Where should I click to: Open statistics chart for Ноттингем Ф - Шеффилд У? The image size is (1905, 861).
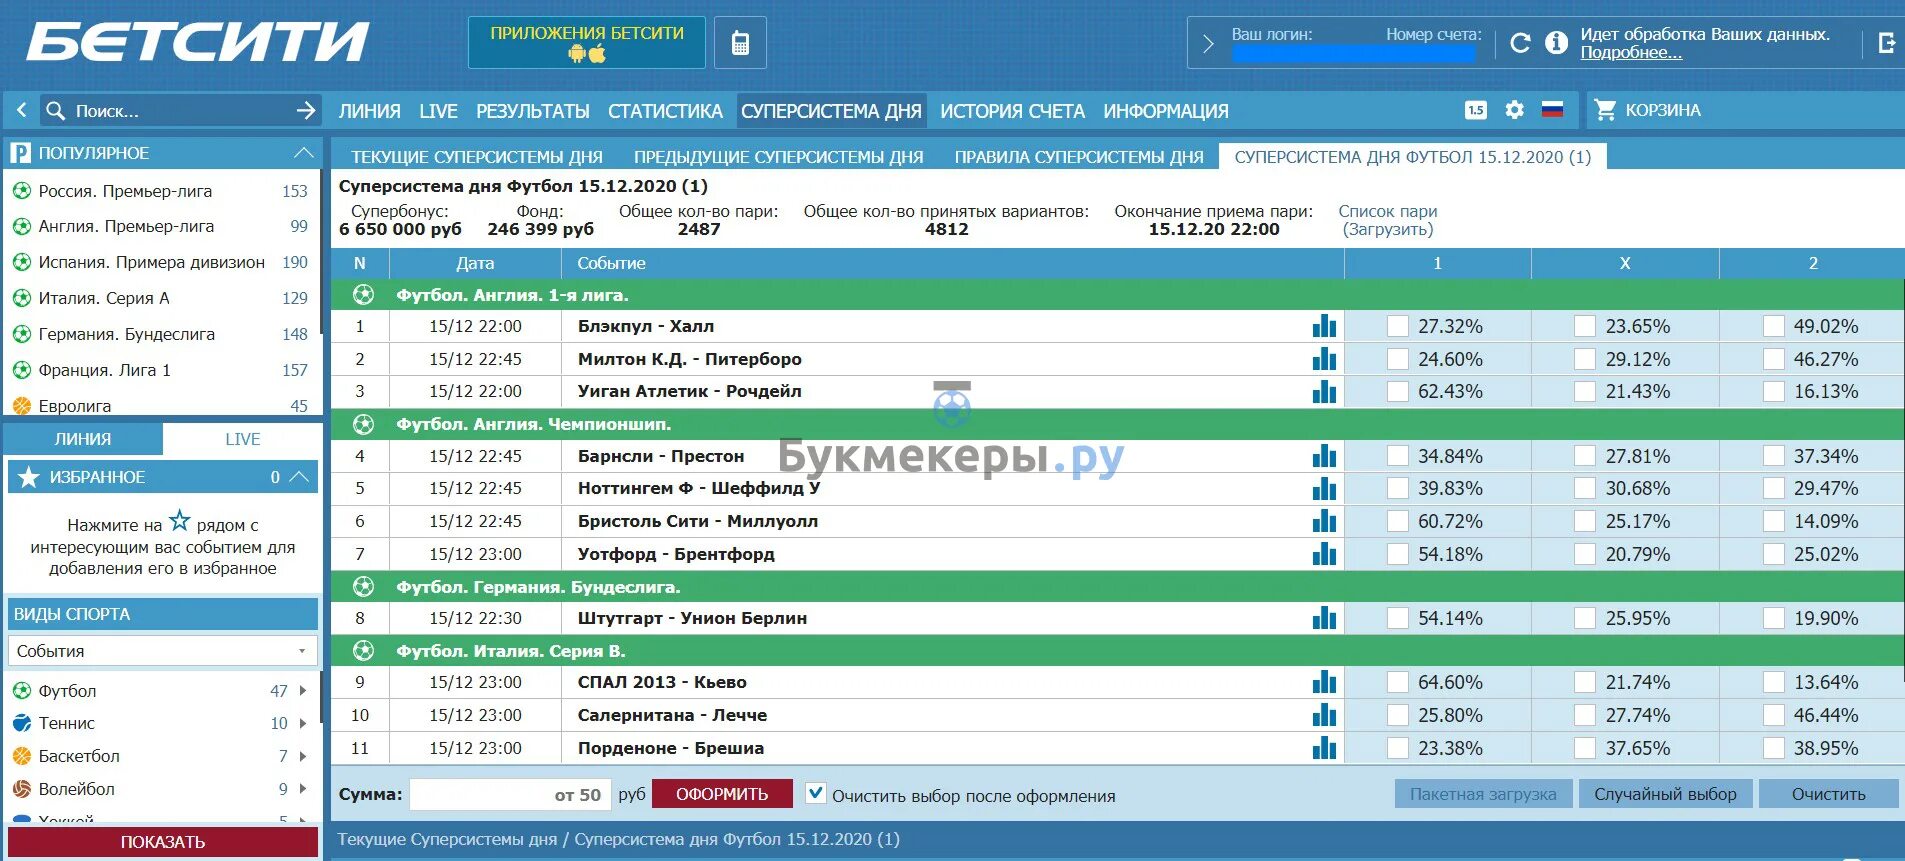[x=1324, y=488]
